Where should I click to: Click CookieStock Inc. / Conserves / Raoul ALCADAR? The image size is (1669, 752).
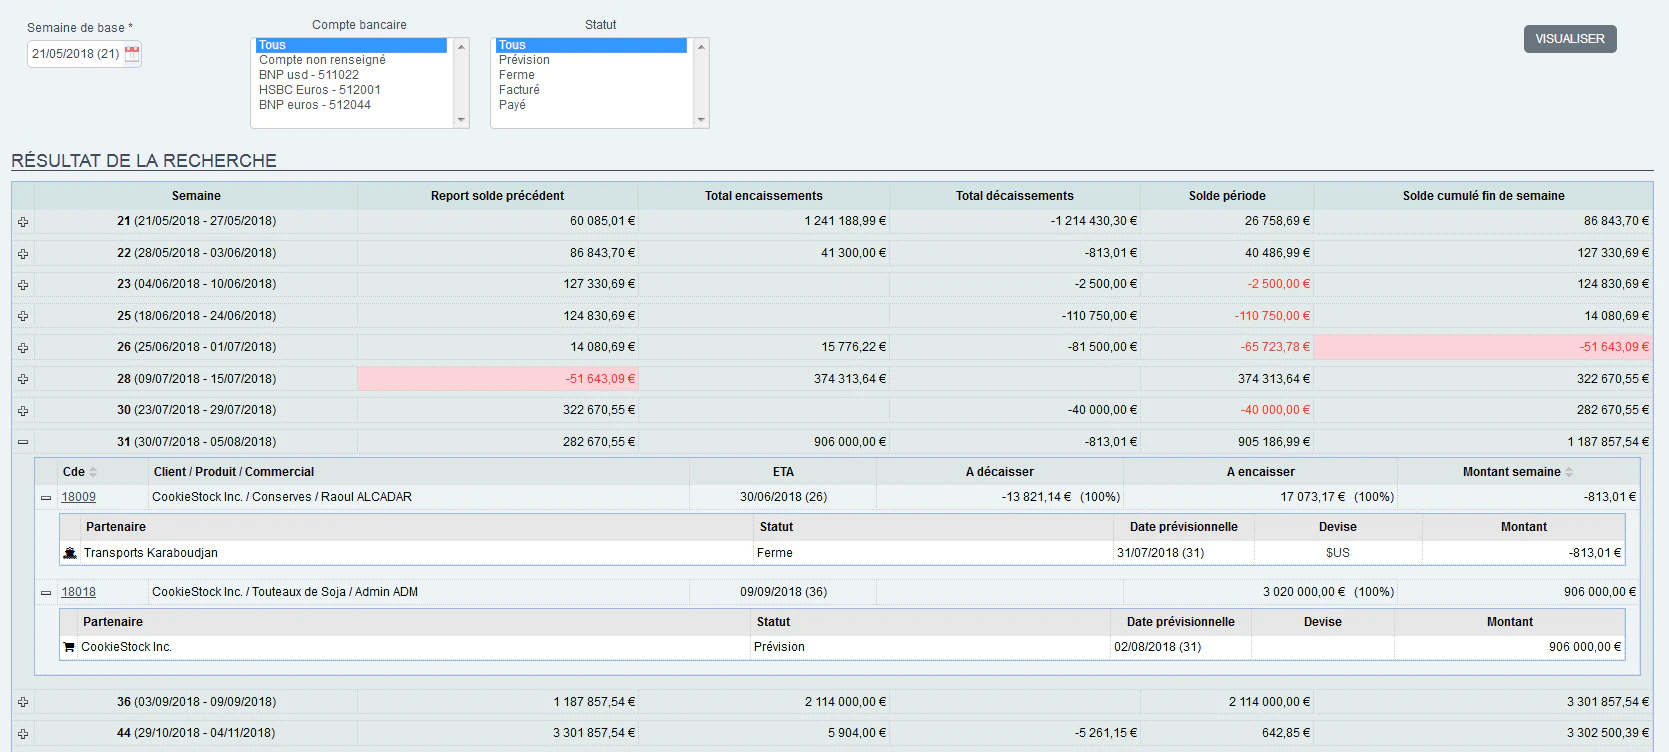282,497
